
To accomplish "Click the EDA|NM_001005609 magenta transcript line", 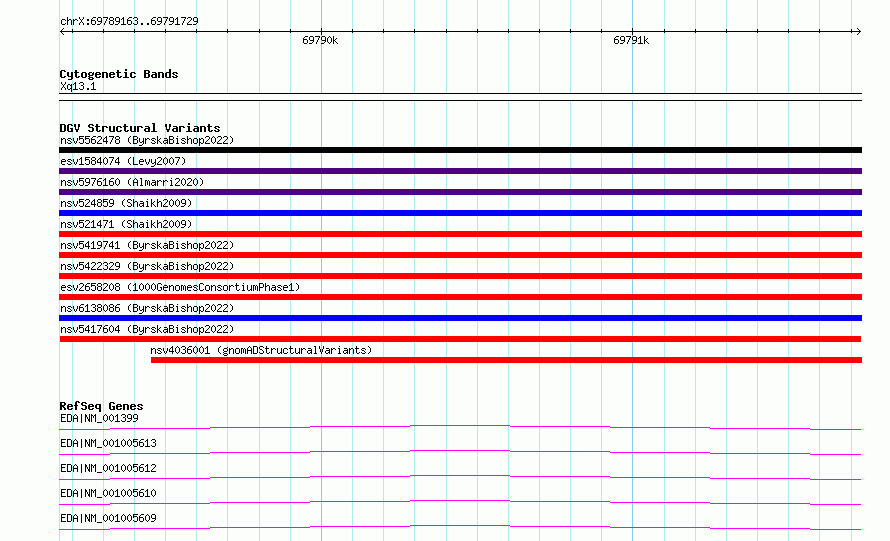I will pyautogui.click(x=460, y=527).
